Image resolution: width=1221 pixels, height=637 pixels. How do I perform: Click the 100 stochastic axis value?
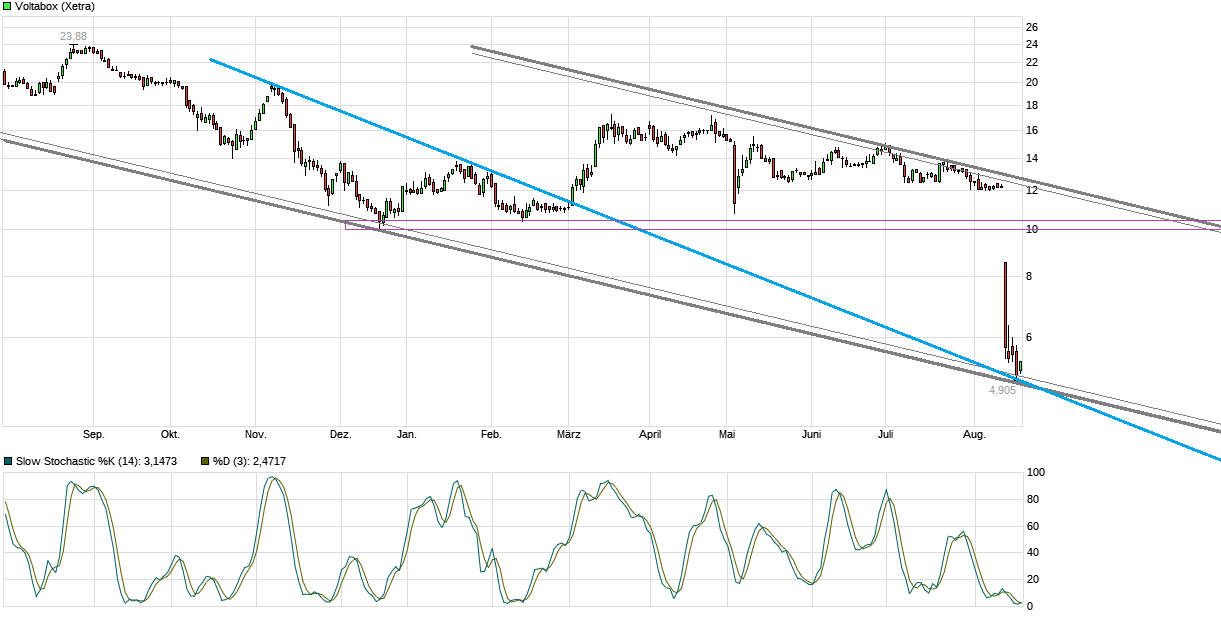pos(1037,472)
